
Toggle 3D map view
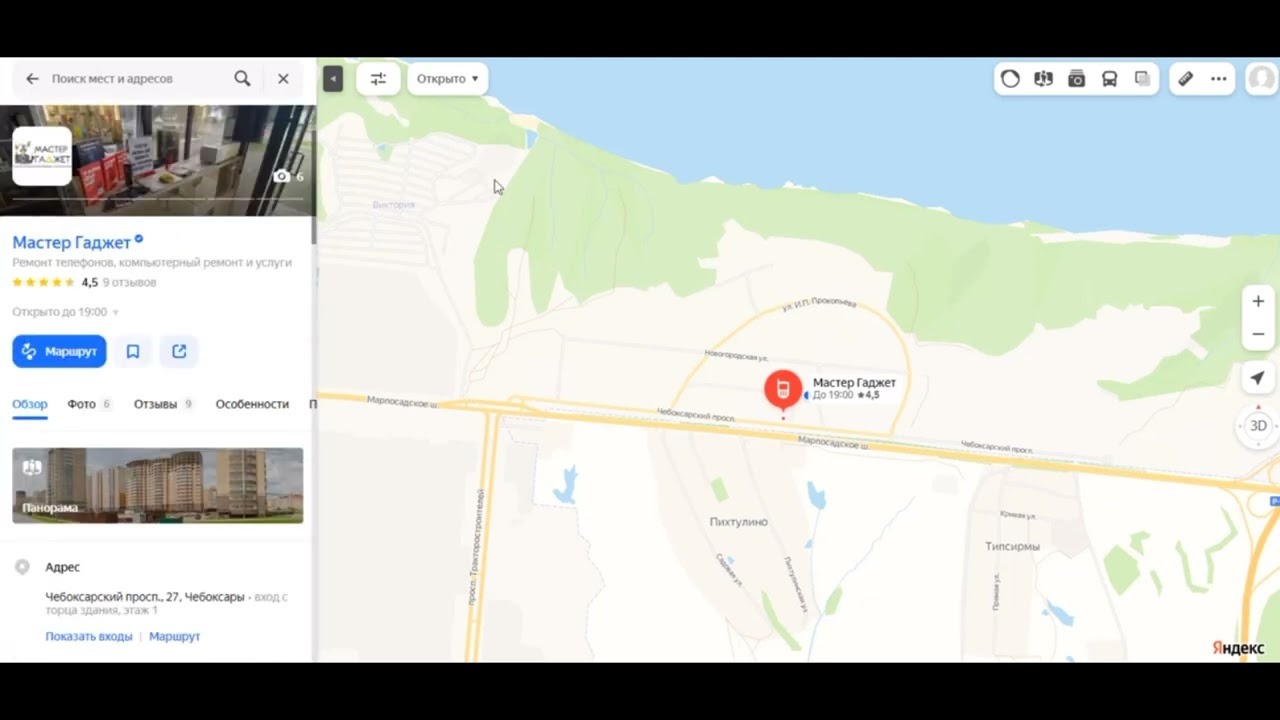click(1258, 426)
